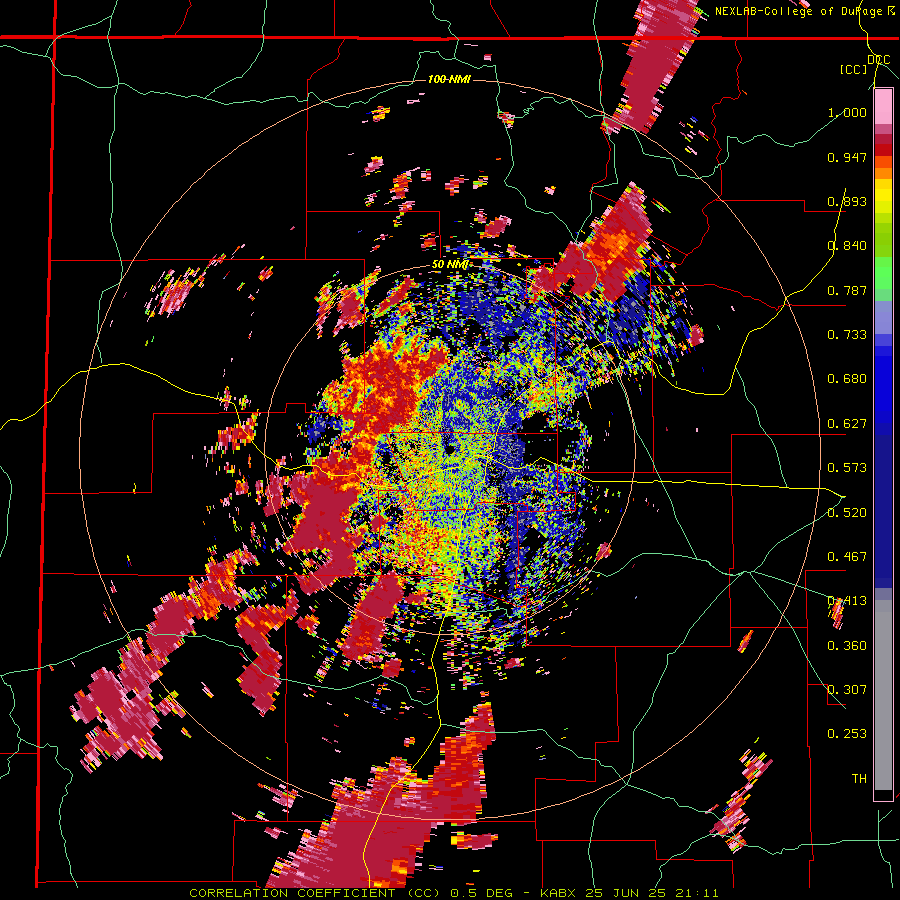Click the 0.467 legend value
The image size is (900, 900).
(847, 557)
